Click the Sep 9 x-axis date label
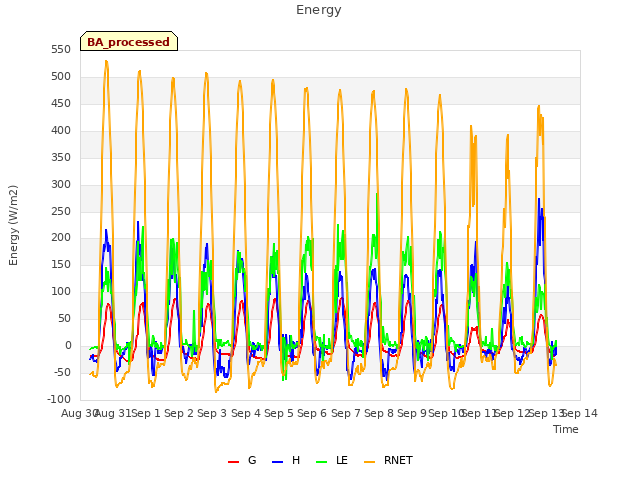 [x=412, y=413]
